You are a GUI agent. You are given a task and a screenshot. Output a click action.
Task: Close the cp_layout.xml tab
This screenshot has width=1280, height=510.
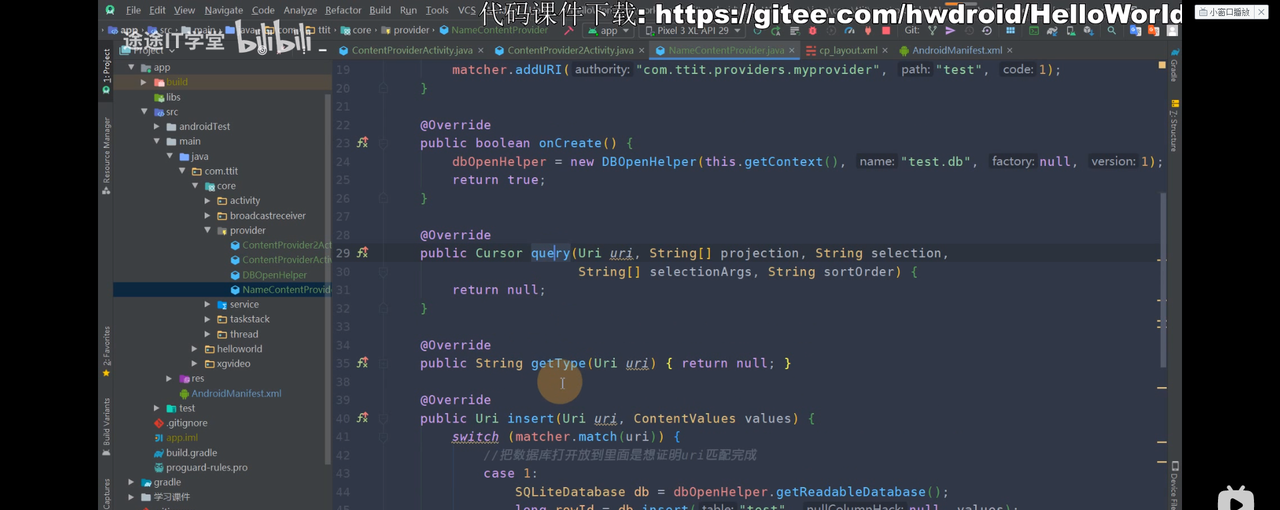coord(886,50)
